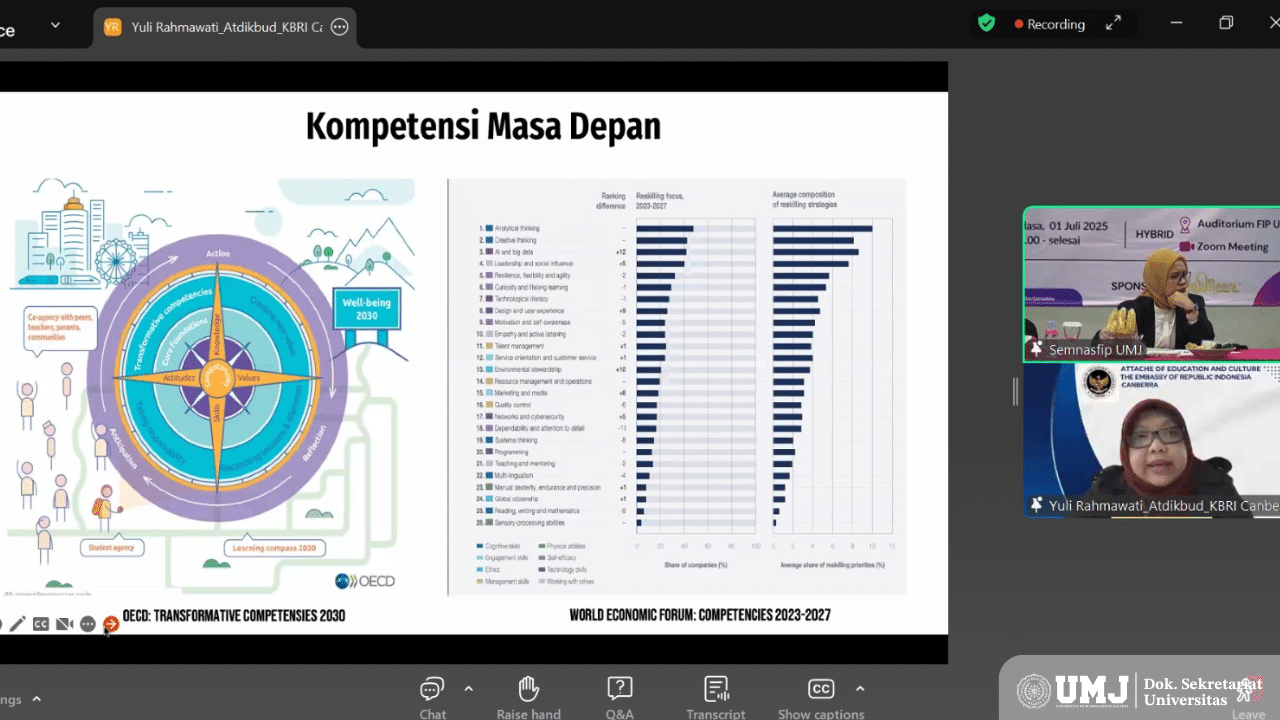Click the green encryption shield icon

click(x=986, y=23)
